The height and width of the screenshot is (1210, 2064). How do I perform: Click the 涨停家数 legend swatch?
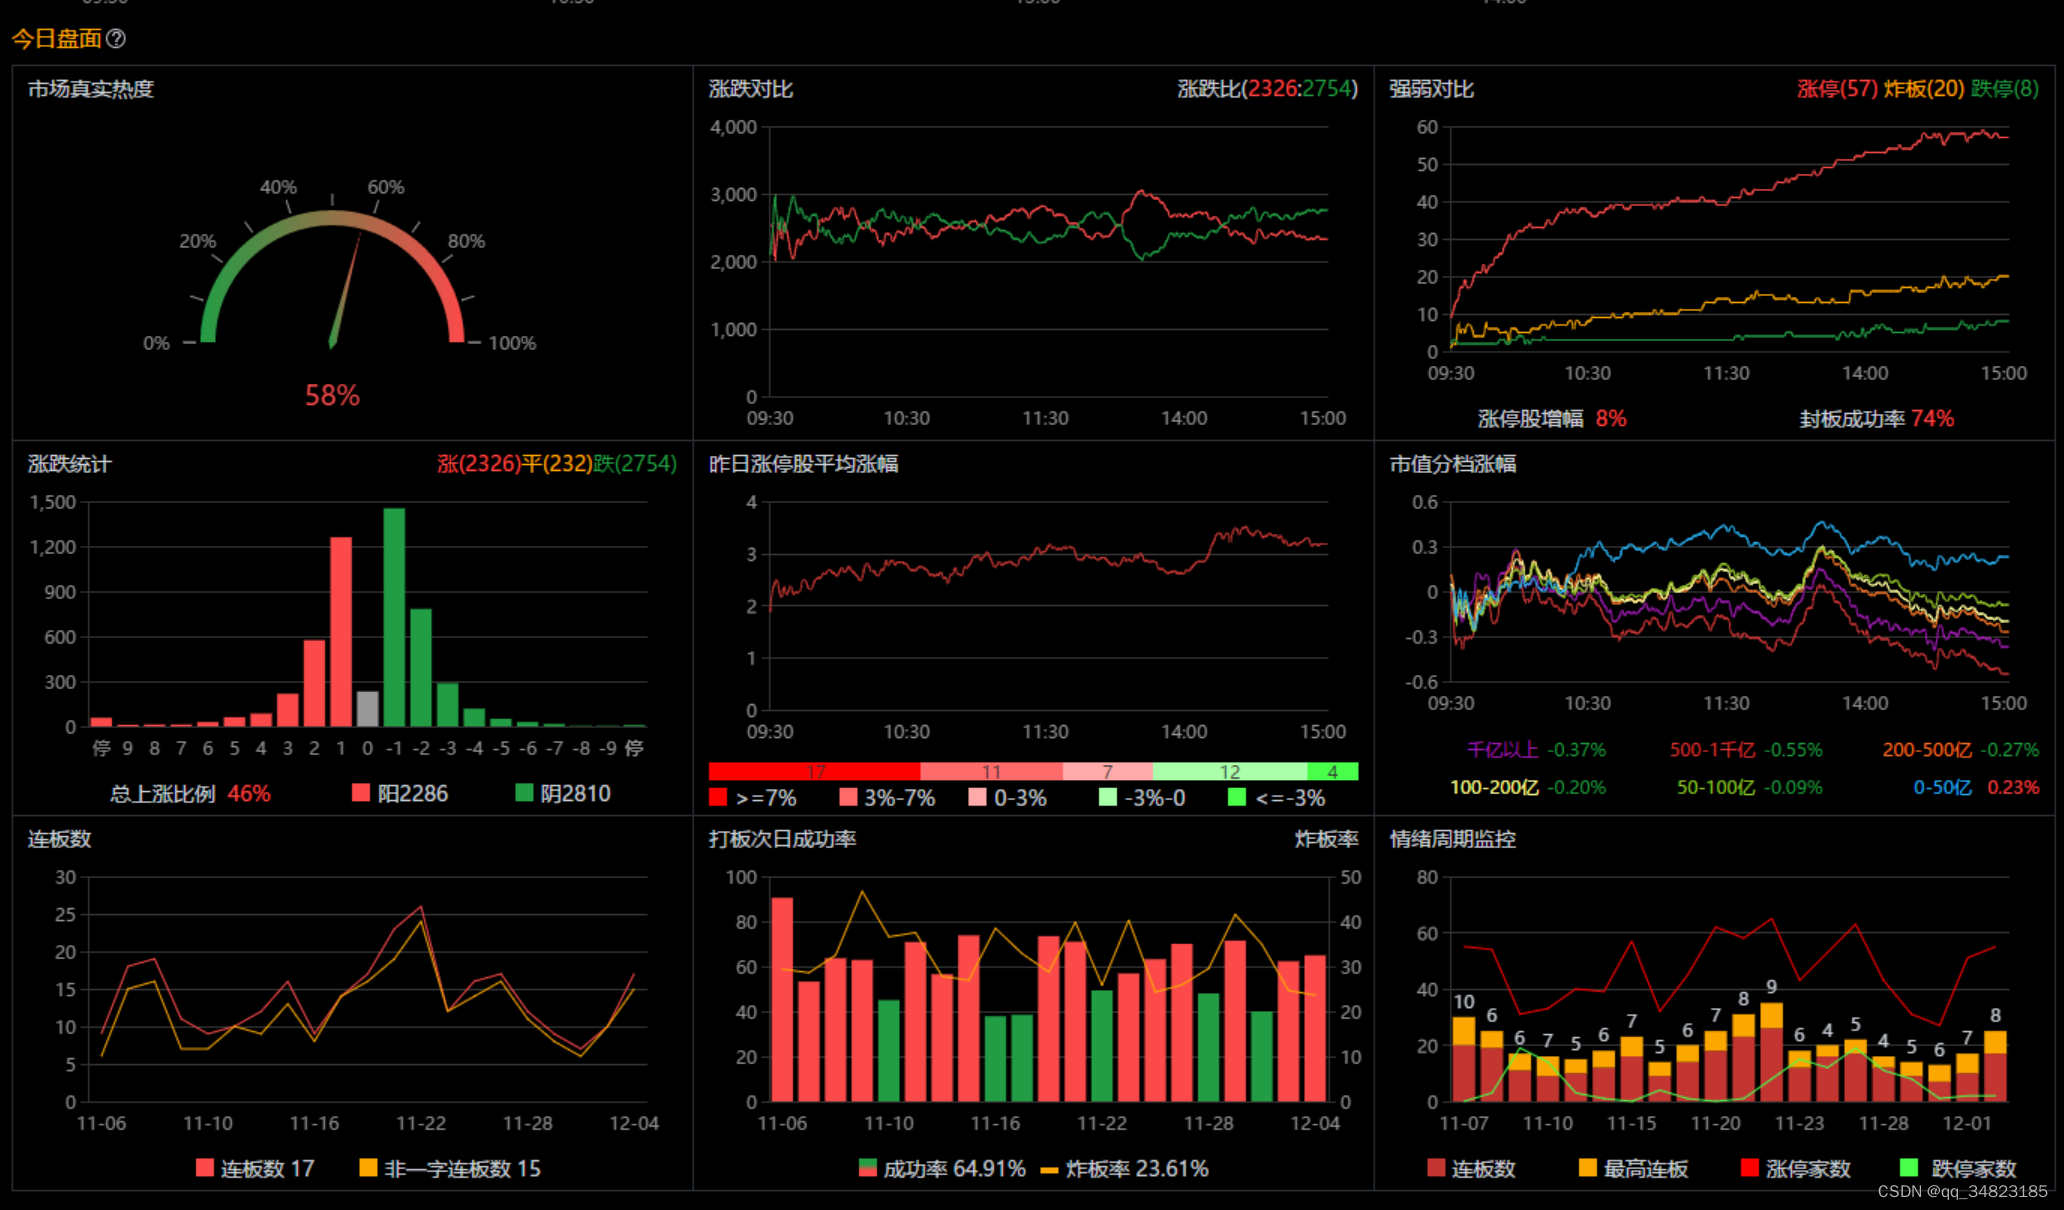coord(1750,1168)
